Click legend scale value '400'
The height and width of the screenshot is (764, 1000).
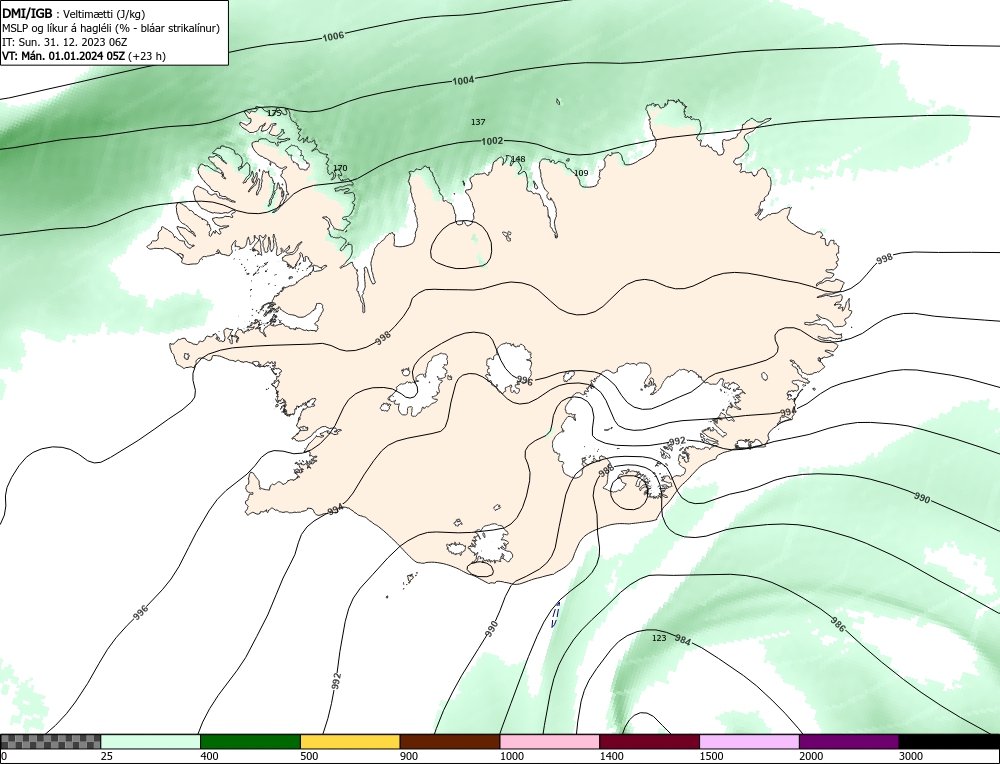pos(209,756)
